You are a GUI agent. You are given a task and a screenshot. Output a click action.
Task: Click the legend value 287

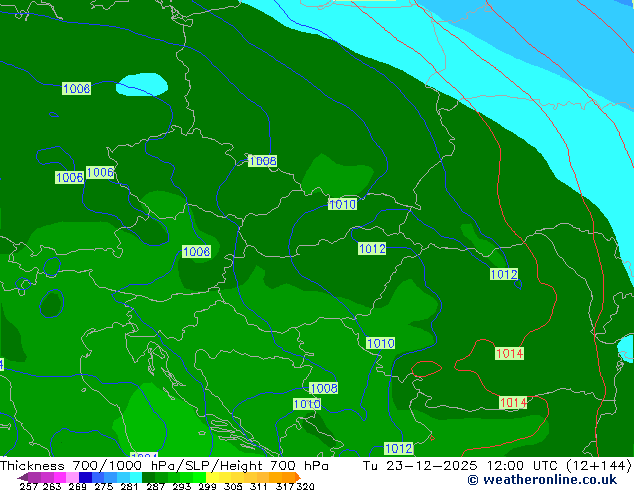(155, 486)
